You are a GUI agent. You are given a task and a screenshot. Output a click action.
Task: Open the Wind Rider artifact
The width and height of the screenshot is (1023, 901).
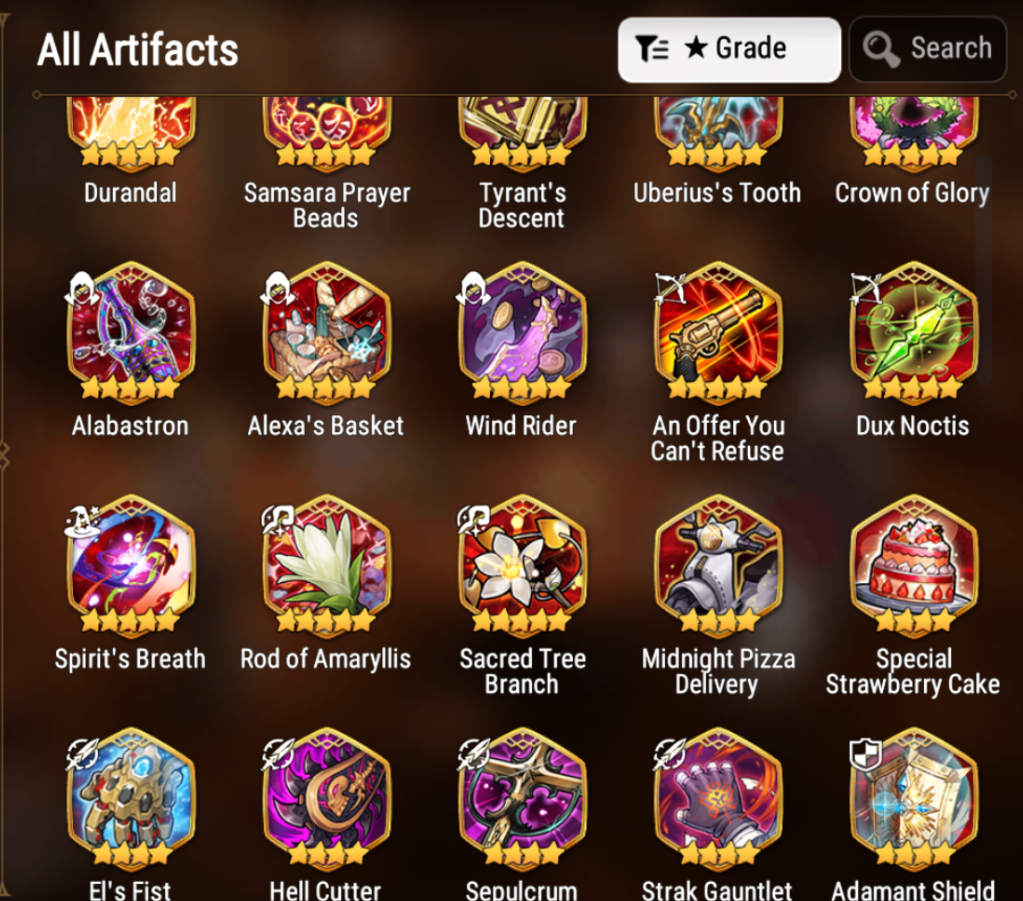tap(522, 330)
